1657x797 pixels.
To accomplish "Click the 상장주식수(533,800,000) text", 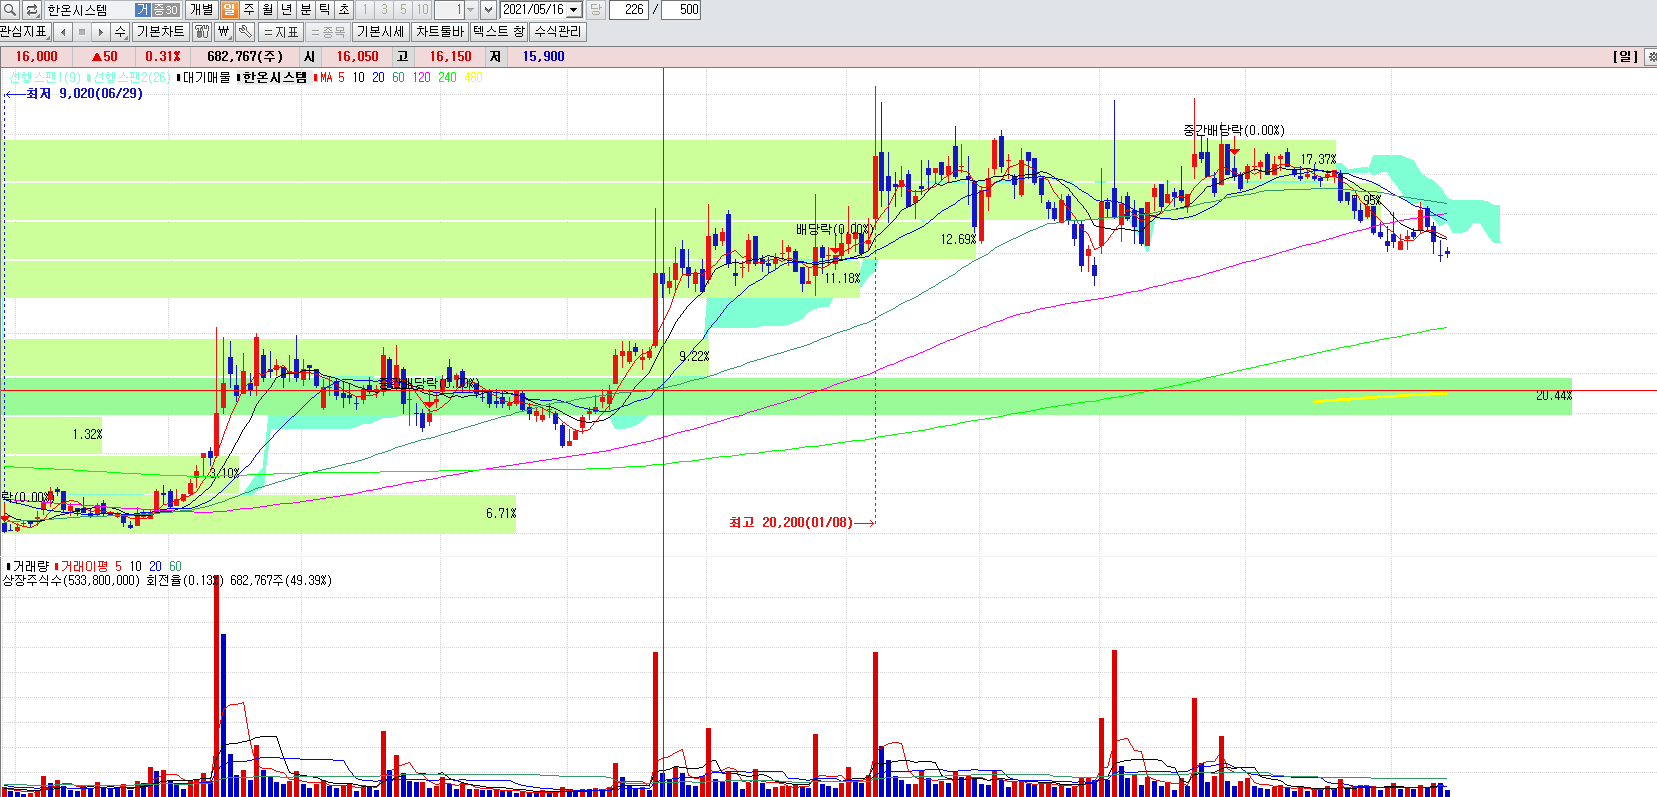I will coord(71,580).
